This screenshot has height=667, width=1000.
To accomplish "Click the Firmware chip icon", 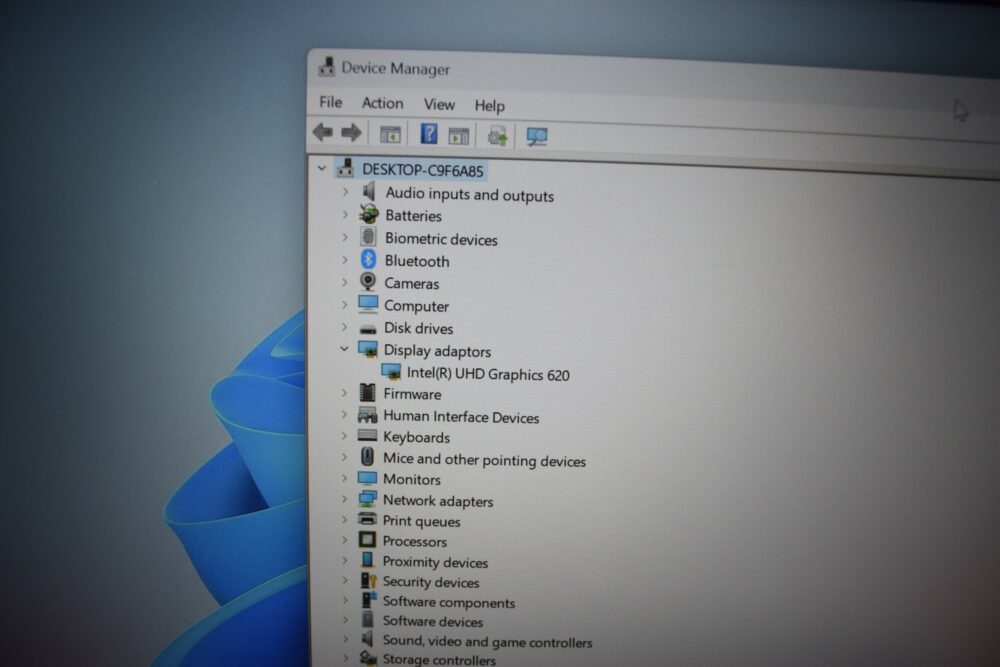I will (x=367, y=393).
